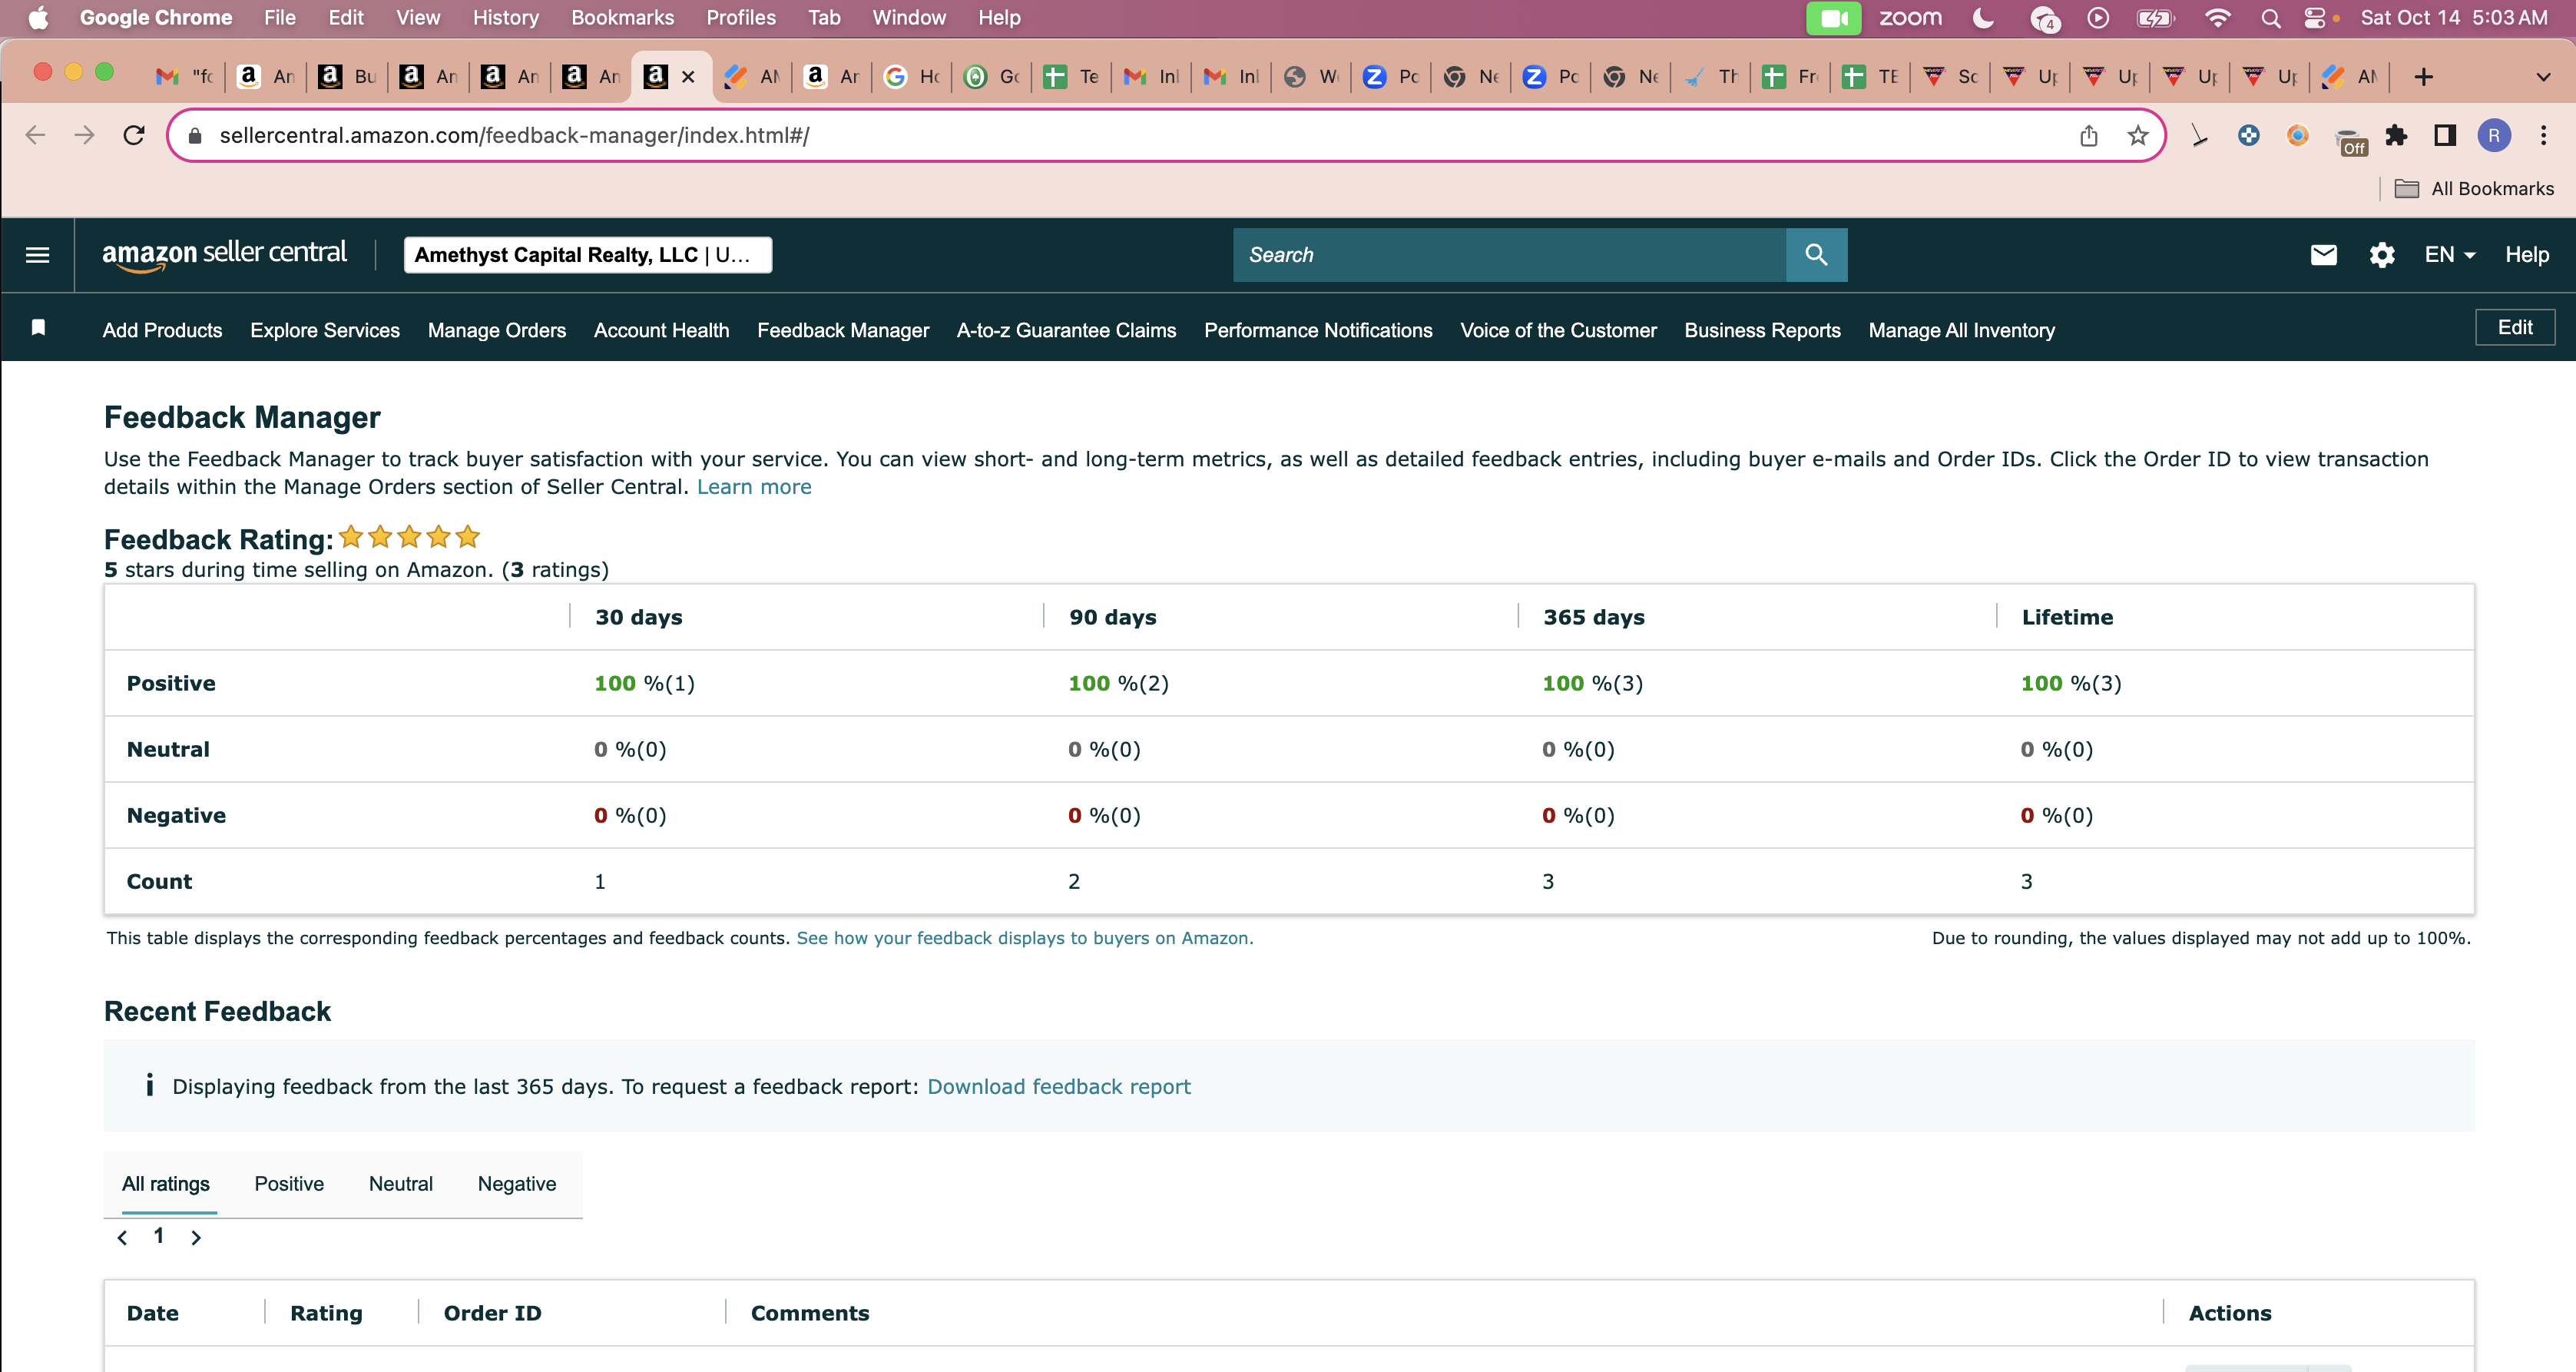2576x1372 pixels.
Task: Switch to the Positive ratings tab
Action: point(289,1184)
